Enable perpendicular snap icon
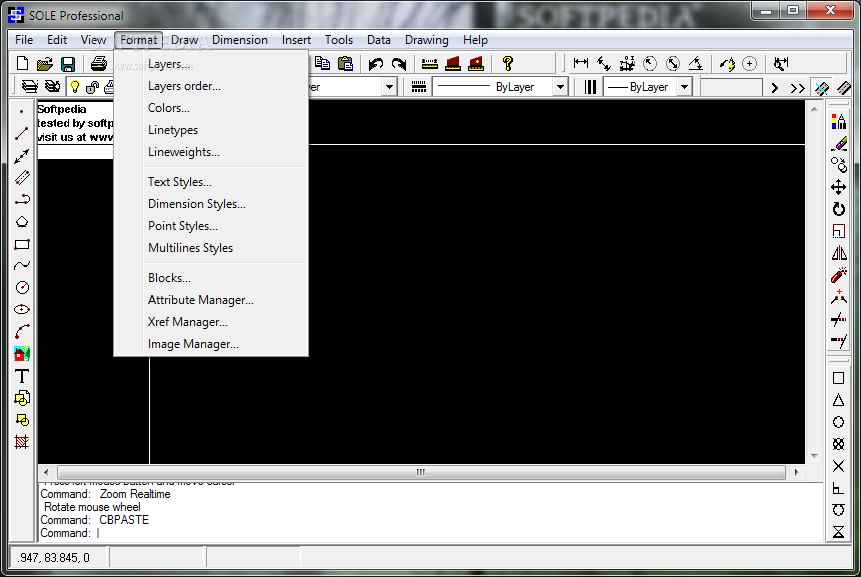The width and height of the screenshot is (861, 577). coord(838,488)
